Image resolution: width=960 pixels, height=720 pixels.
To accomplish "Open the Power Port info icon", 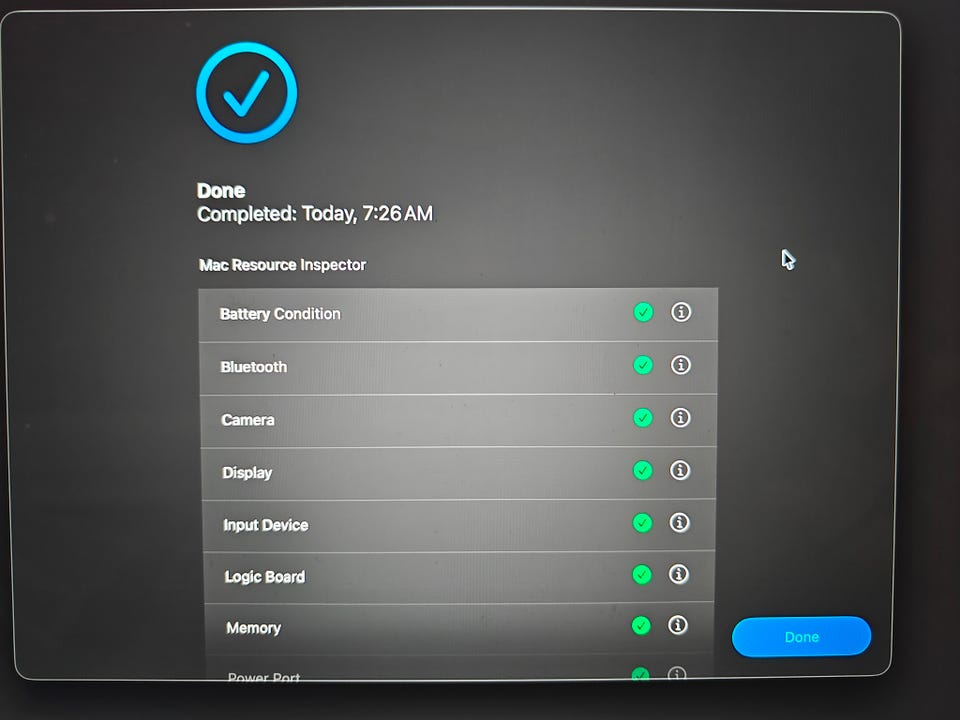I will pos(677,674).
